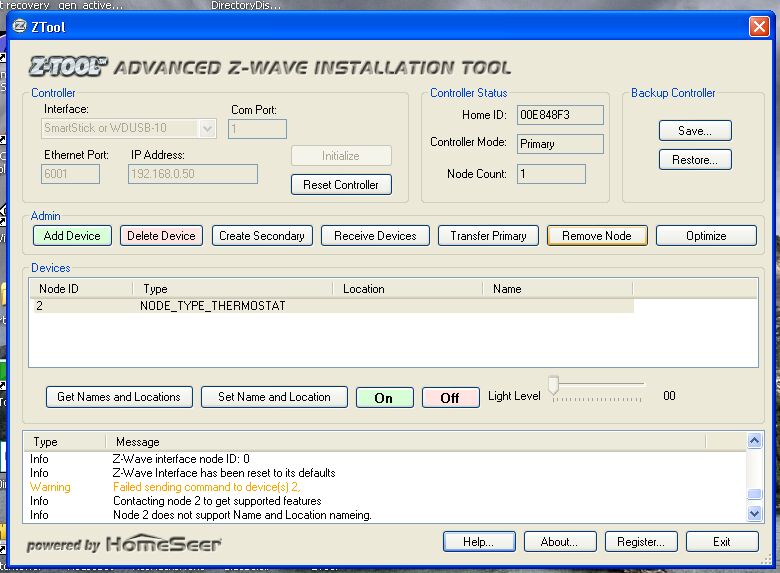Screen dimensions: 780x573
Task: Open the Interface combo box dropdown
Action: (207, 129)
